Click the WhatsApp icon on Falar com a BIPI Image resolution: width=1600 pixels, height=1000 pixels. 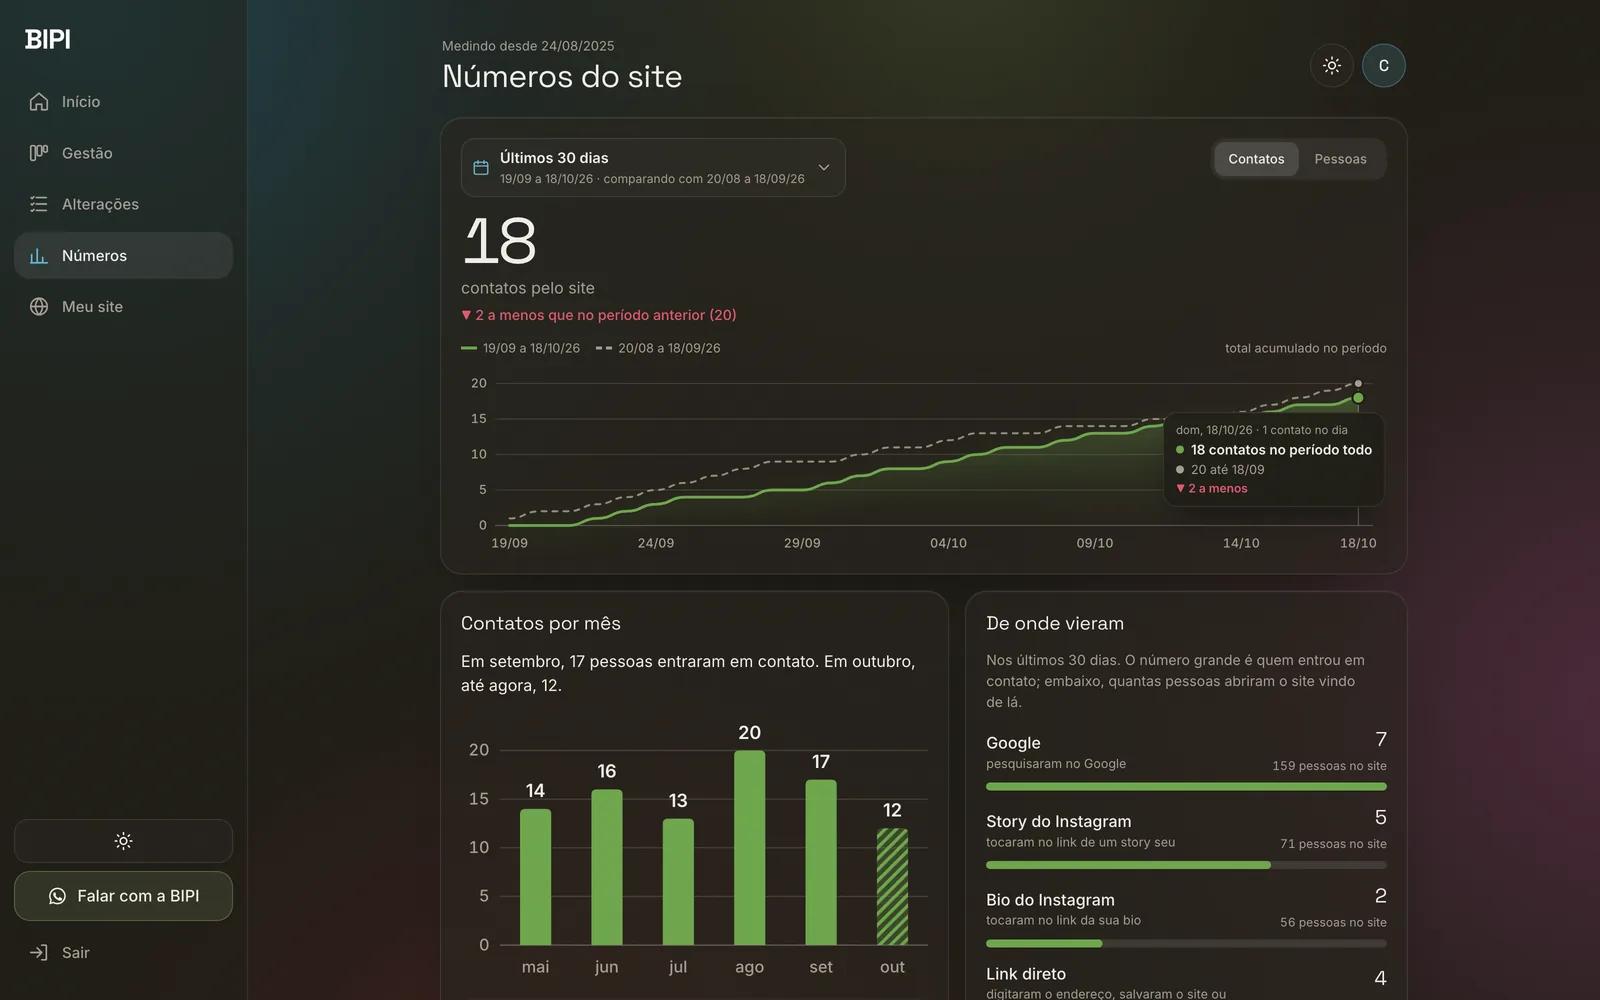coord(57,896)
